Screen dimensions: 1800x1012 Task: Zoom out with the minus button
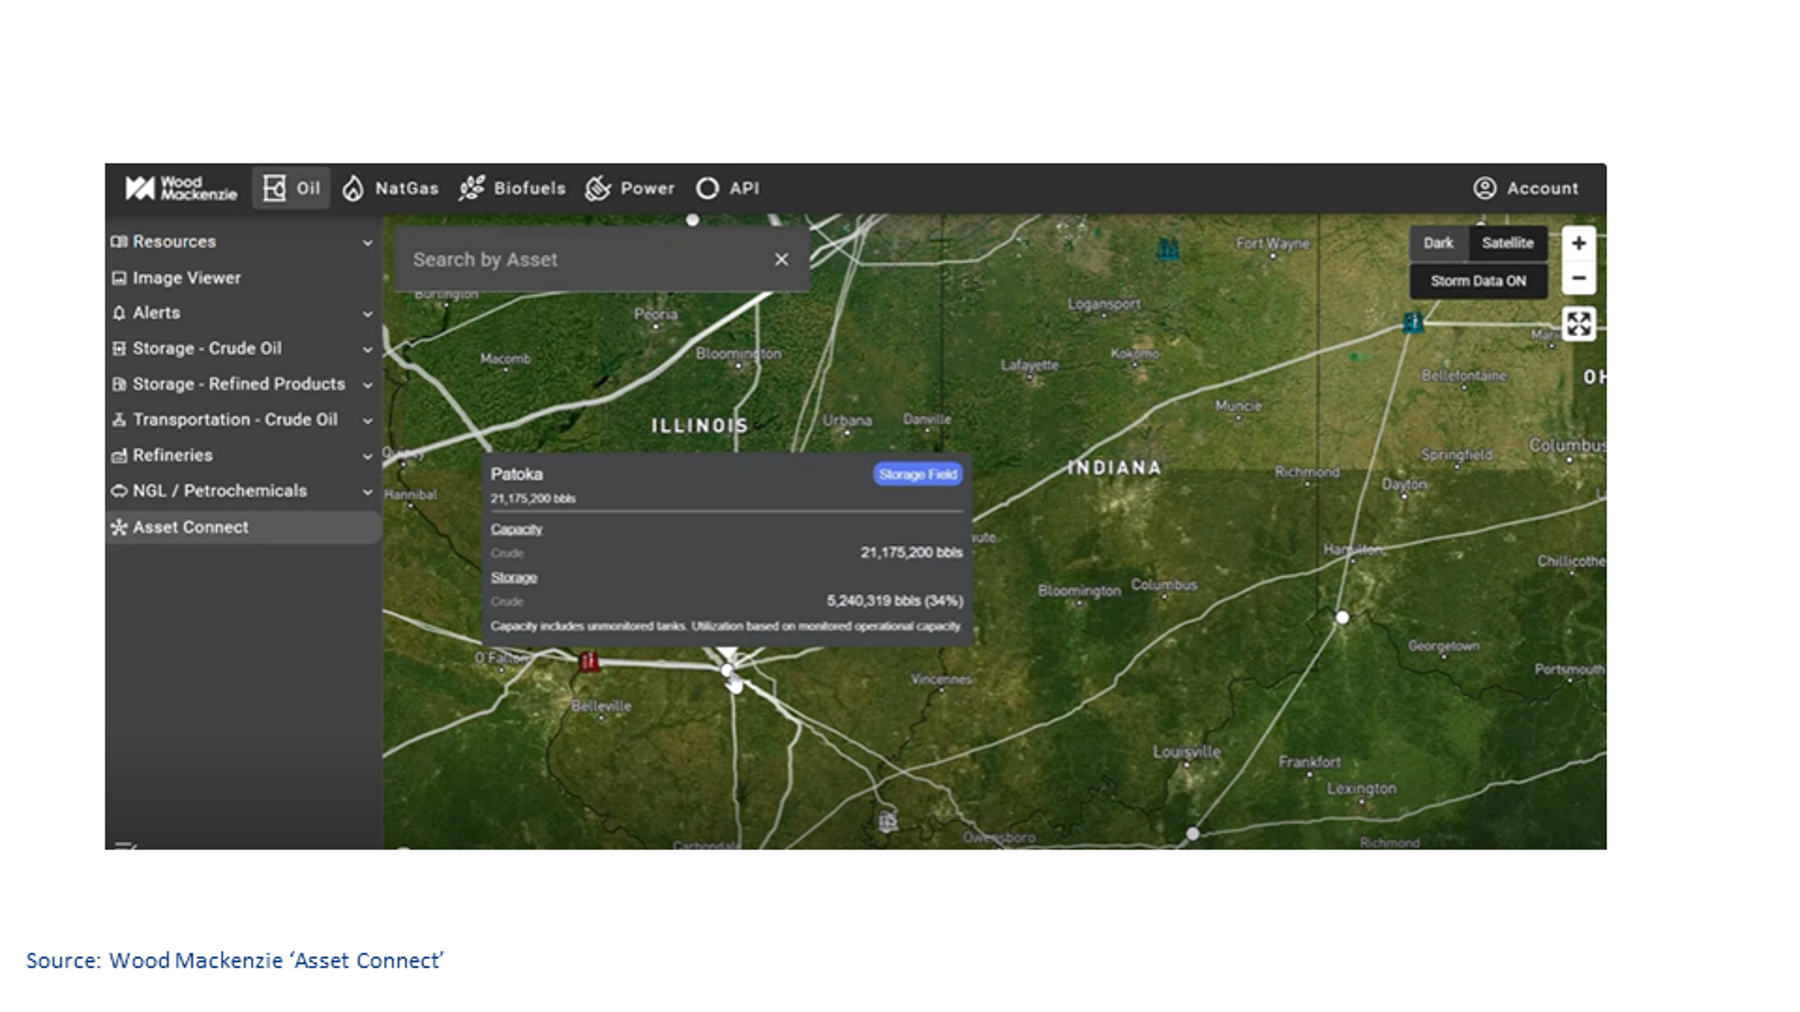[1578, 278]
